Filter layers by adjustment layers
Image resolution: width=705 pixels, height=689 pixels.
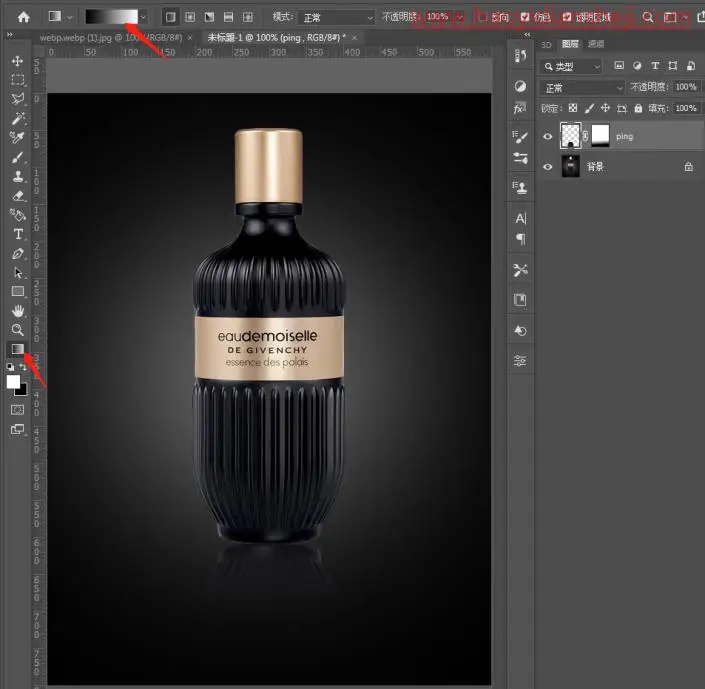(637, 66)
